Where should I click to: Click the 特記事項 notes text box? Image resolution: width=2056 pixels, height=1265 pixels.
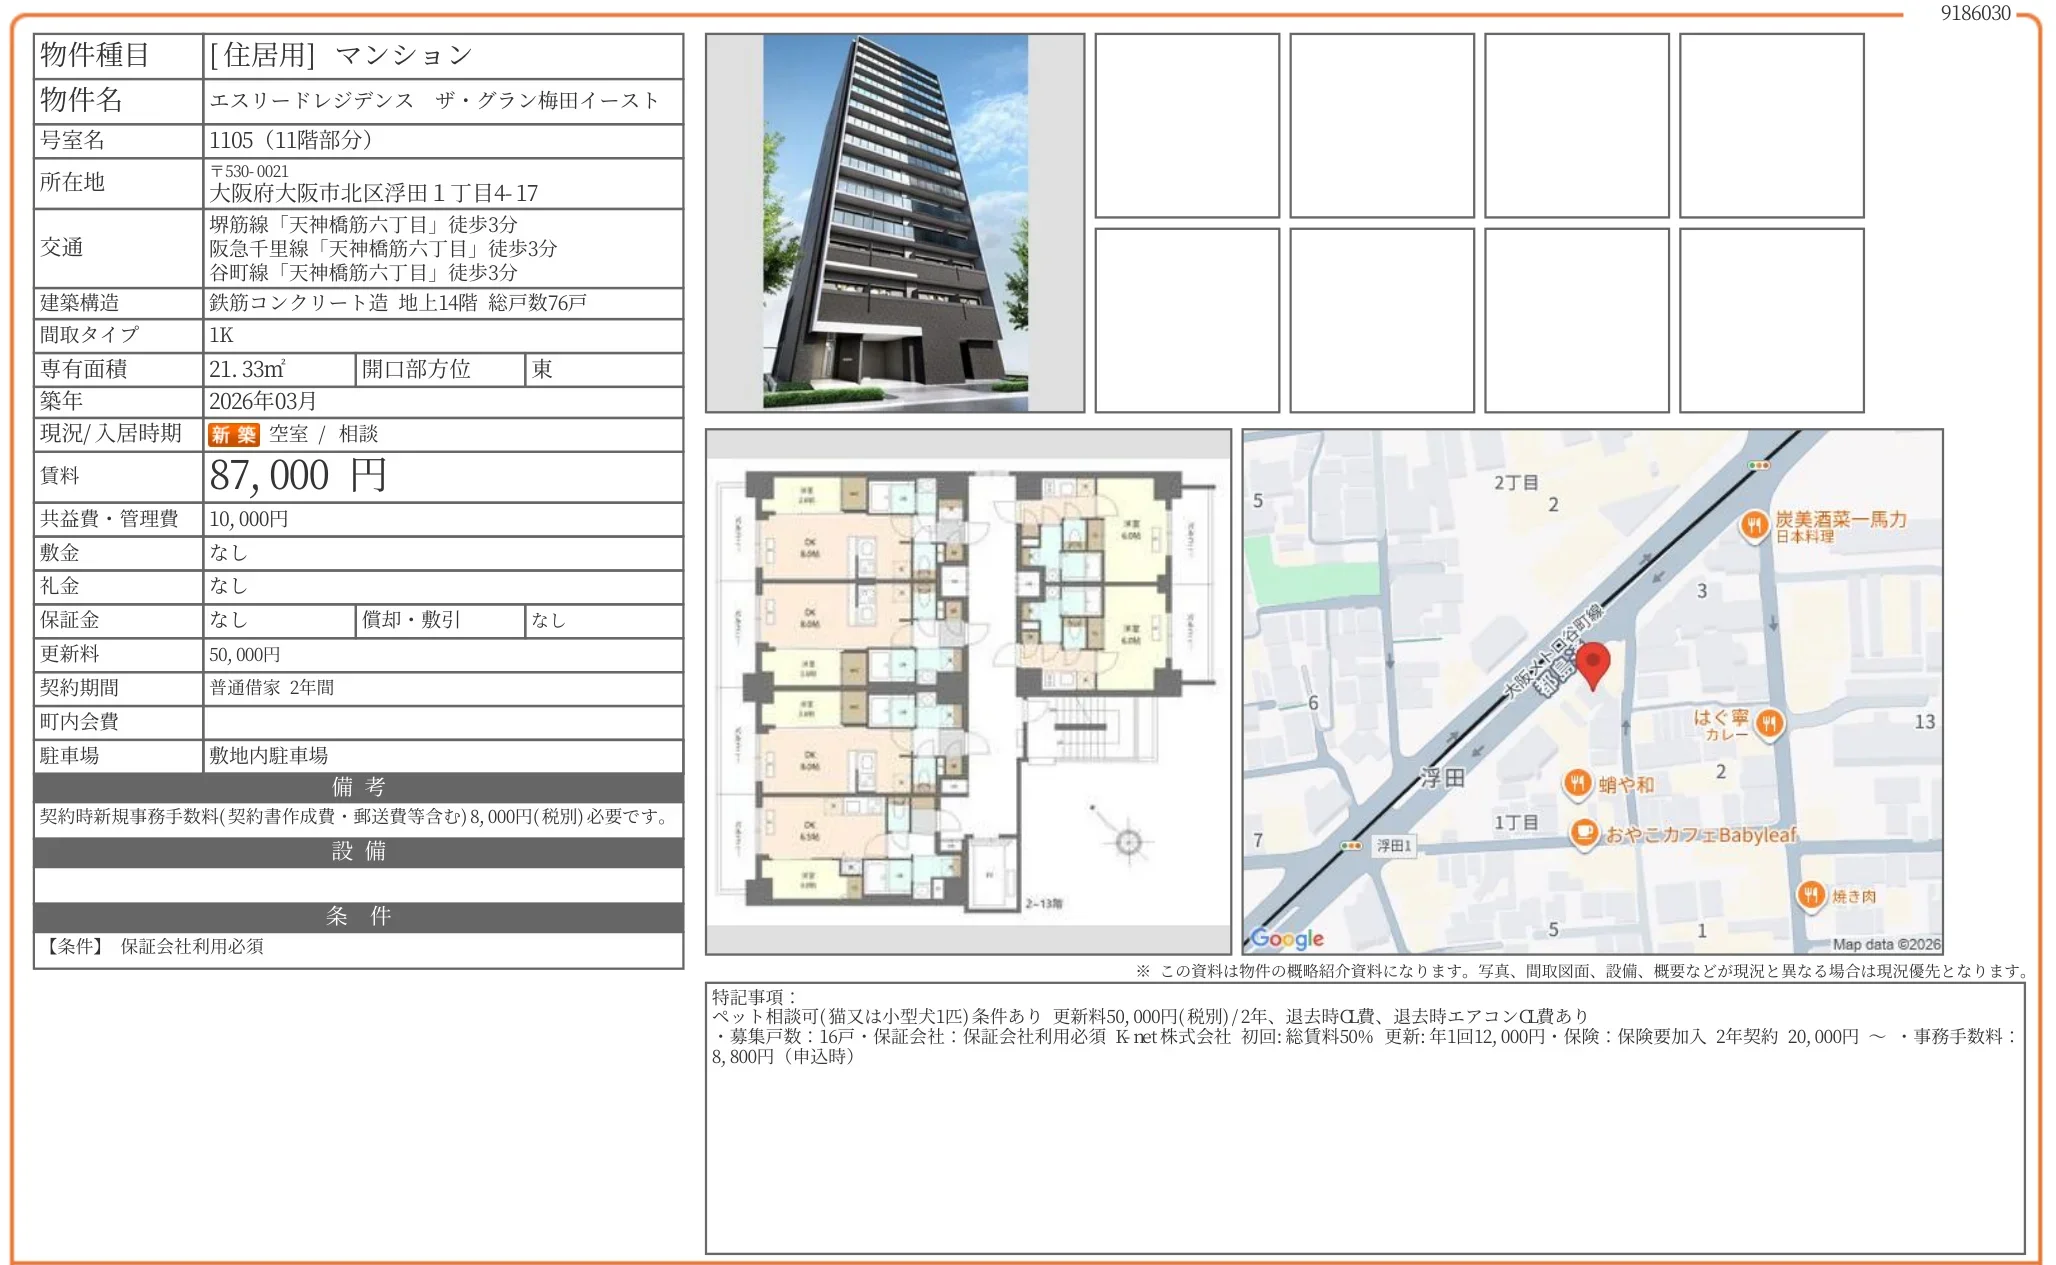coord(1364,1117)
